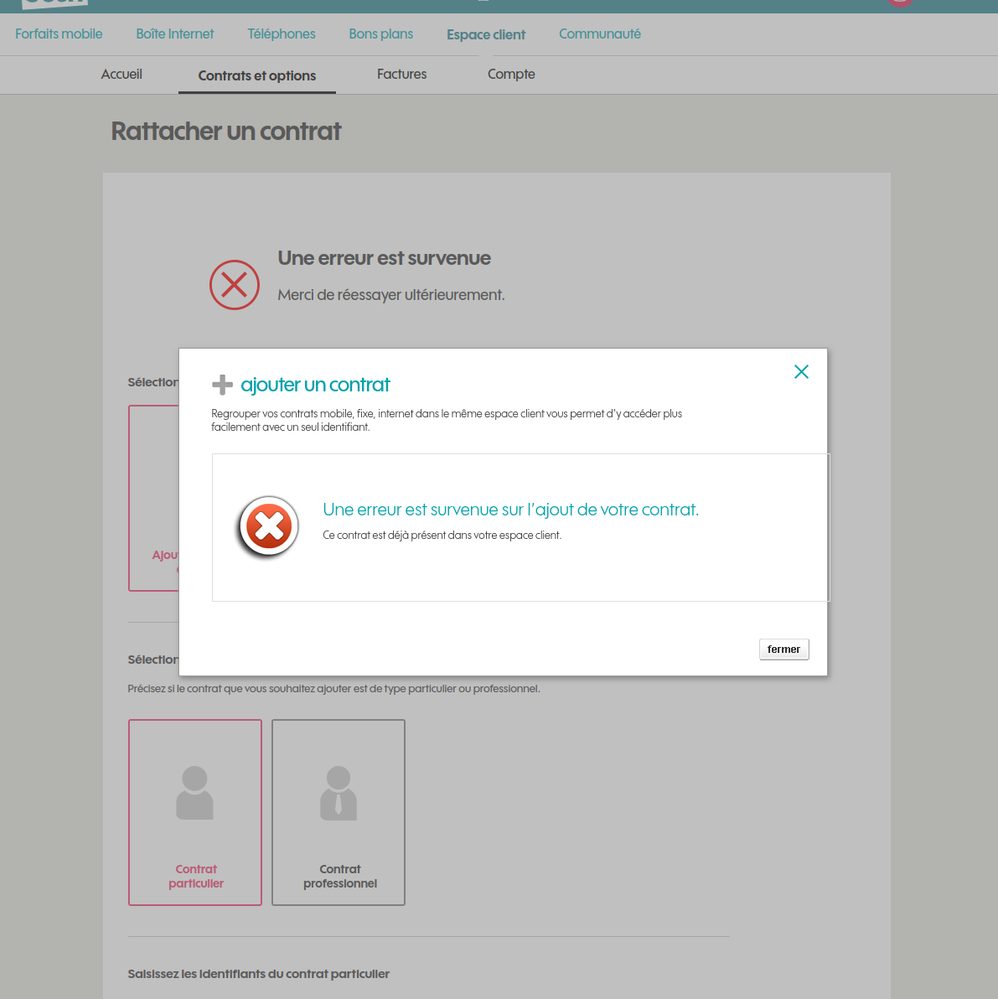Viewport: 998px width, 999px height.
Task: Click the fermer button
Action: click(x=783, y=649)
